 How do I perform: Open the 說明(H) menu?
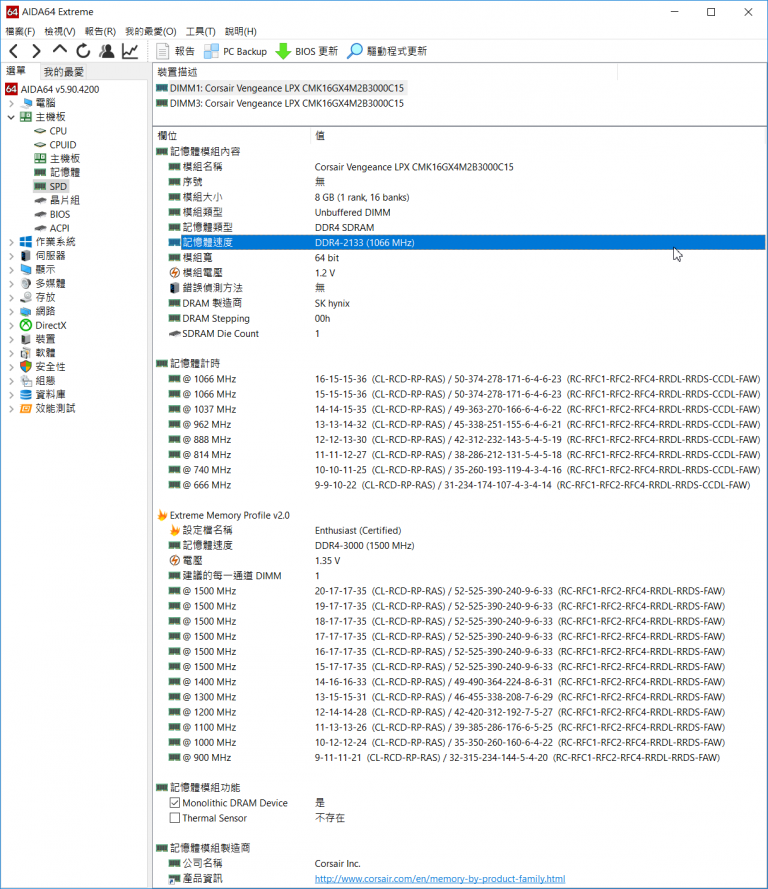click(x=241, y=31)
